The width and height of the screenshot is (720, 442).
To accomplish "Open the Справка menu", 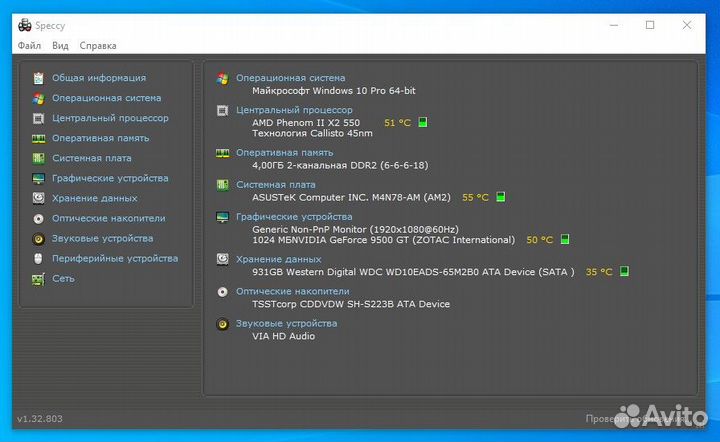I will (98, 45).
